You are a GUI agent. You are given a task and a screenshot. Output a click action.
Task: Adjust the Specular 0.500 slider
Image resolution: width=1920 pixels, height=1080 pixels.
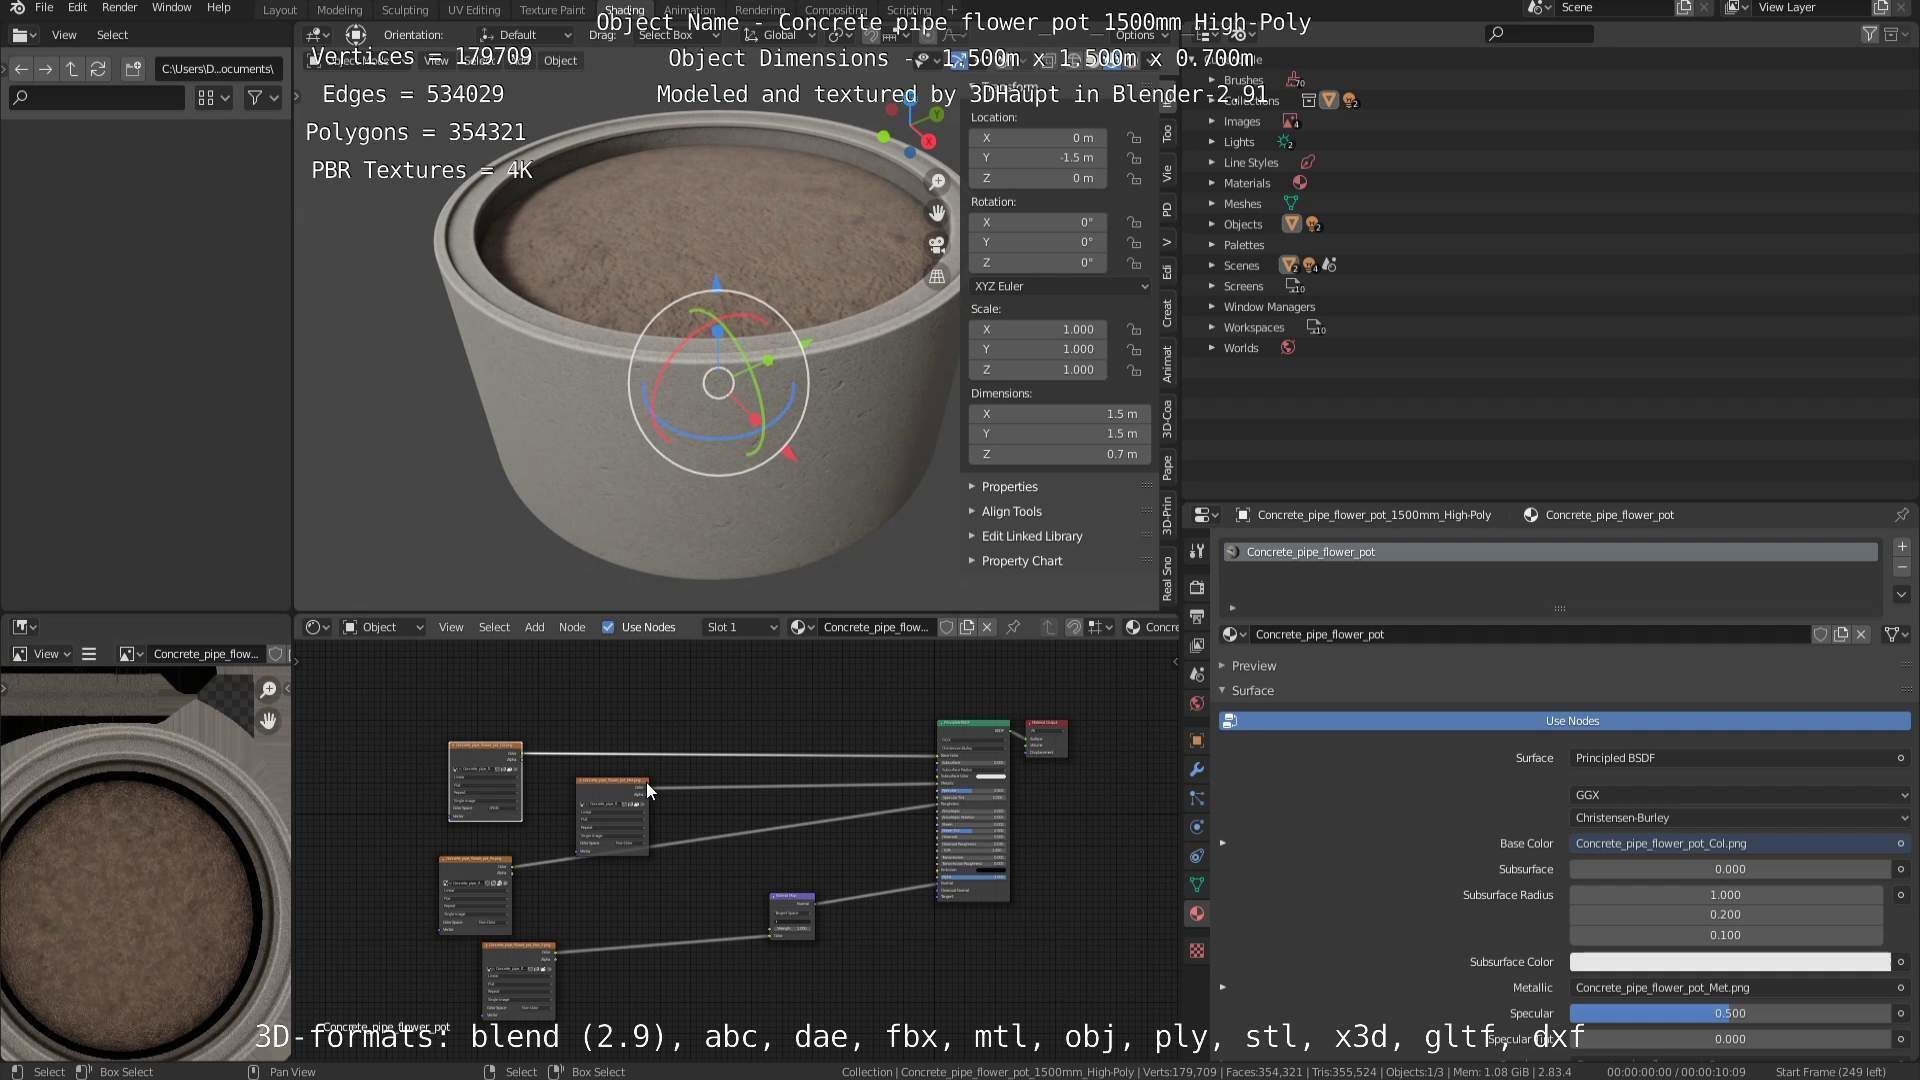[1730, 1013]
